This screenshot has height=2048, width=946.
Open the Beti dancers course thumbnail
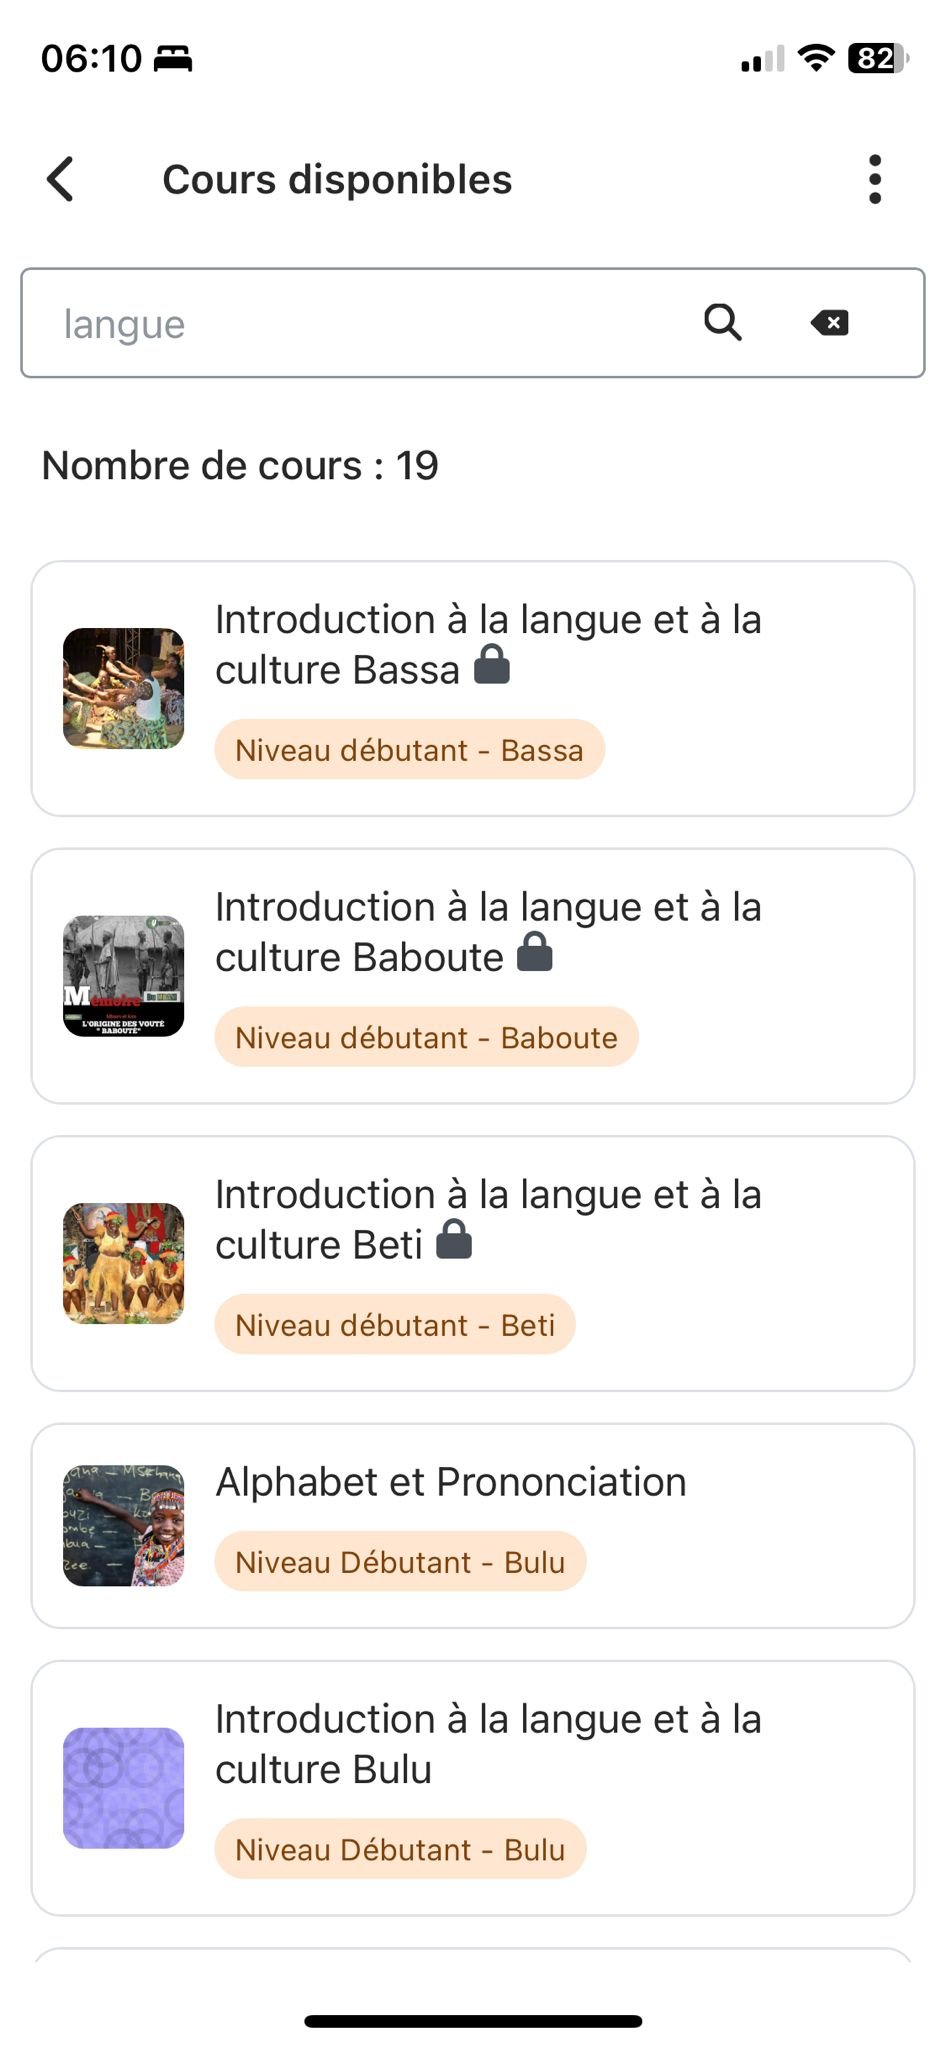pos(124,1263)
